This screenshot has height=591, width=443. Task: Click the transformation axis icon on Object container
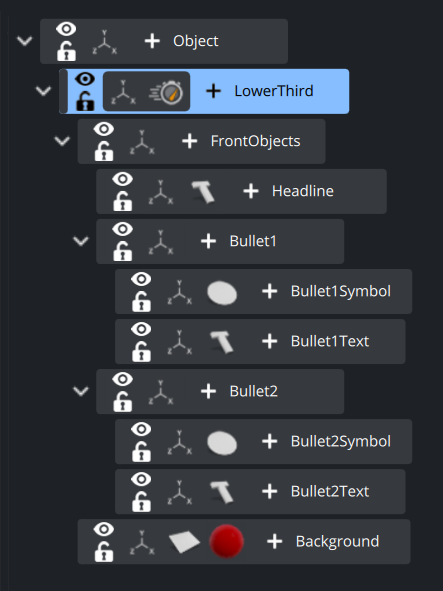pos(104,42)
